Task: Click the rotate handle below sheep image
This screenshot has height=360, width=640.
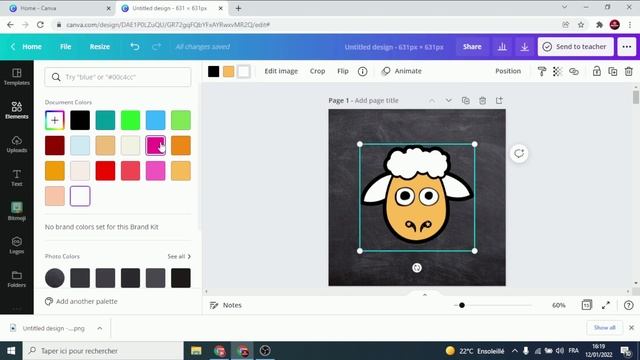Action: click(x=417, y=268)
